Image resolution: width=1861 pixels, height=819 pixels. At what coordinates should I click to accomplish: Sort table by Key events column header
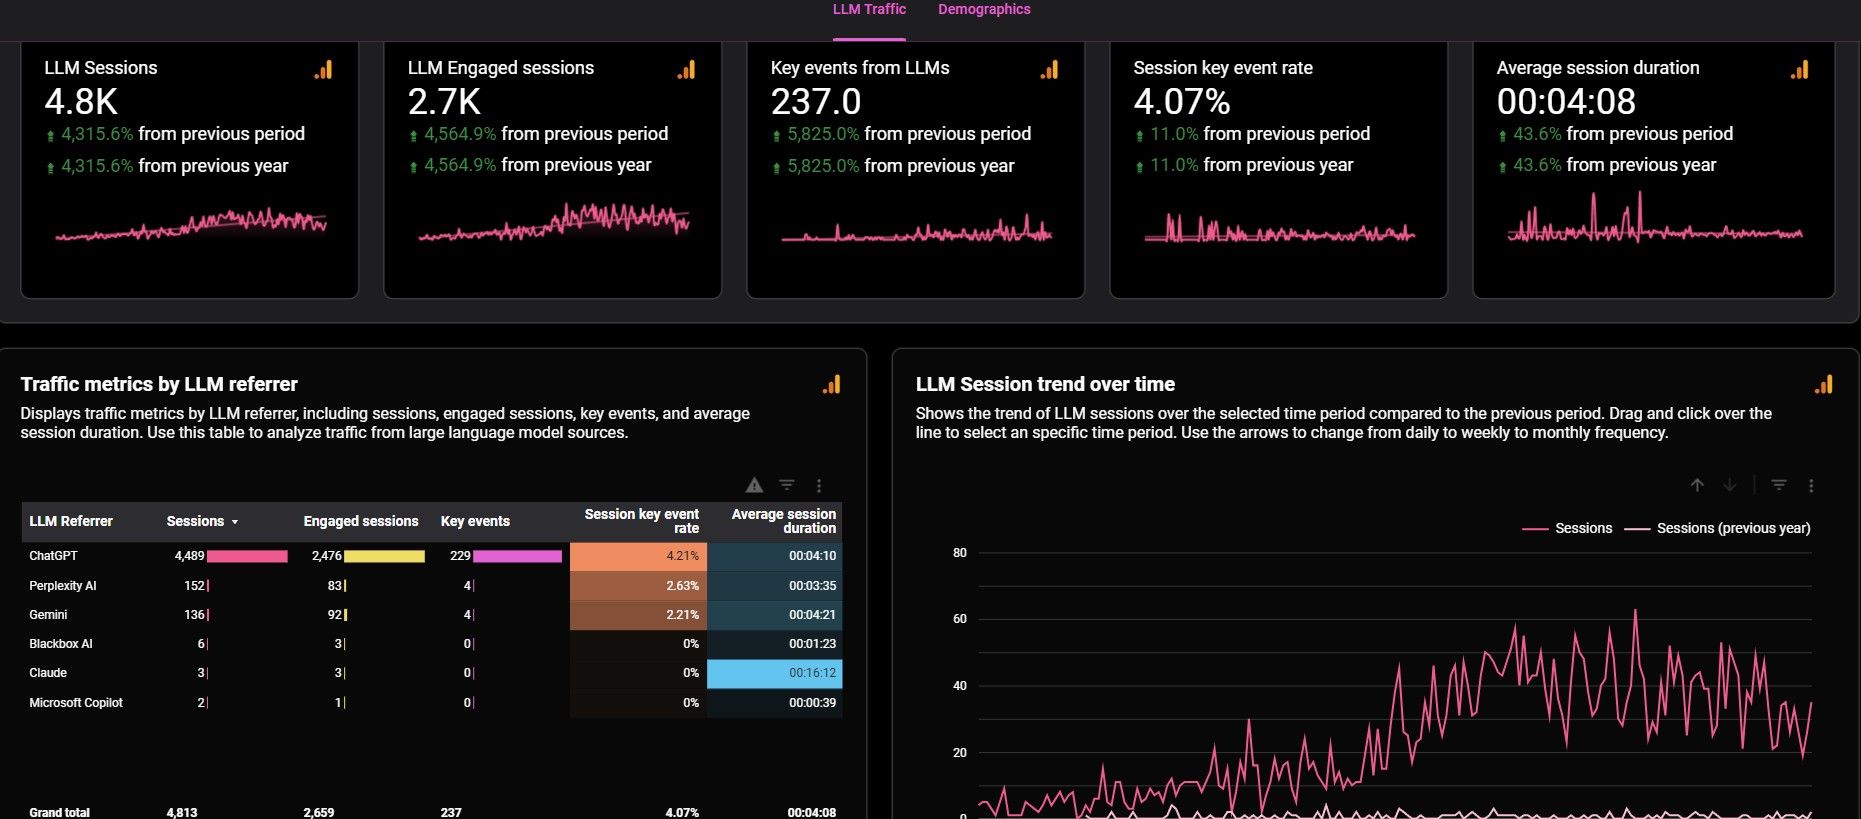click(x=475, y=521)
